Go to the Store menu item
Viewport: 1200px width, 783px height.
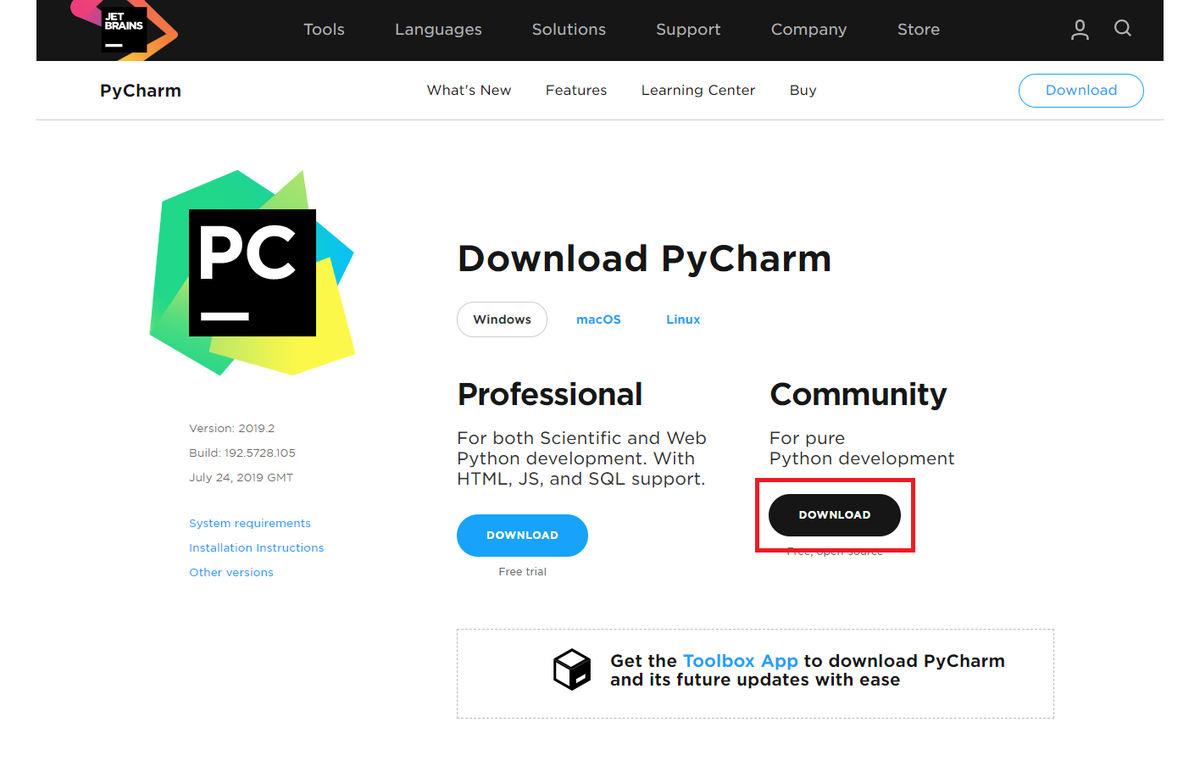pos(918,30)
